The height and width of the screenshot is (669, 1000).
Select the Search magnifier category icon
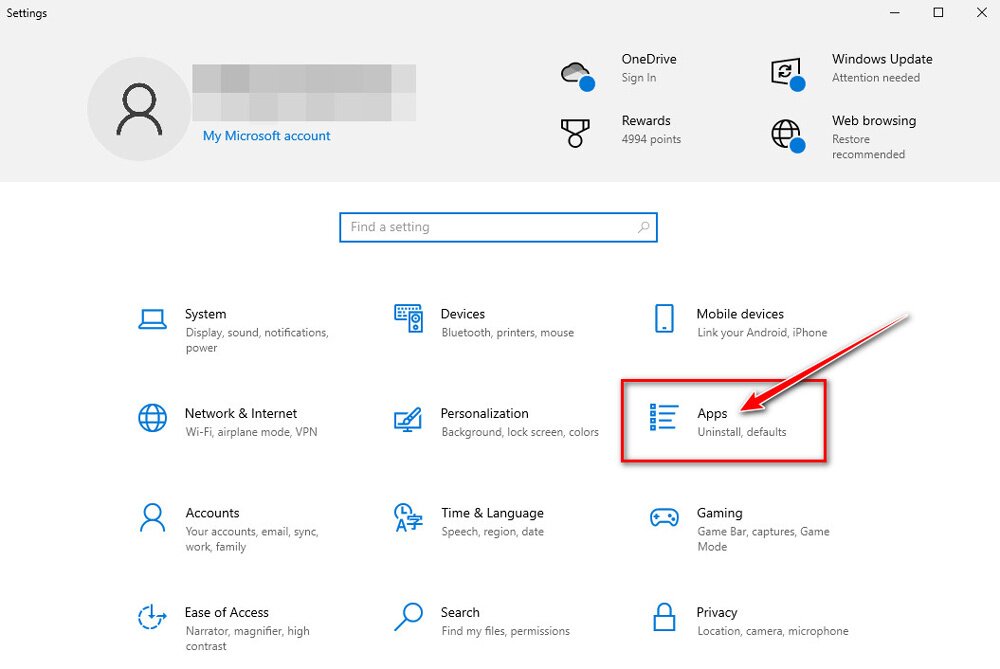(408, 617)
